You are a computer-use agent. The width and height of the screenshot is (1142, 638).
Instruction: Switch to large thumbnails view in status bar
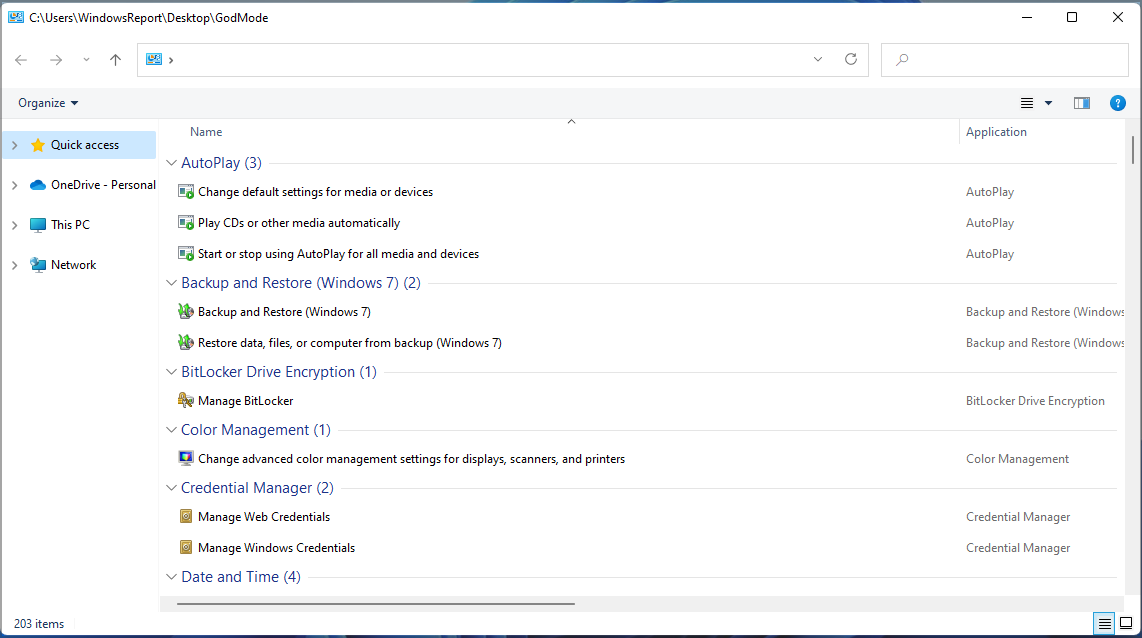point(1126,623)
